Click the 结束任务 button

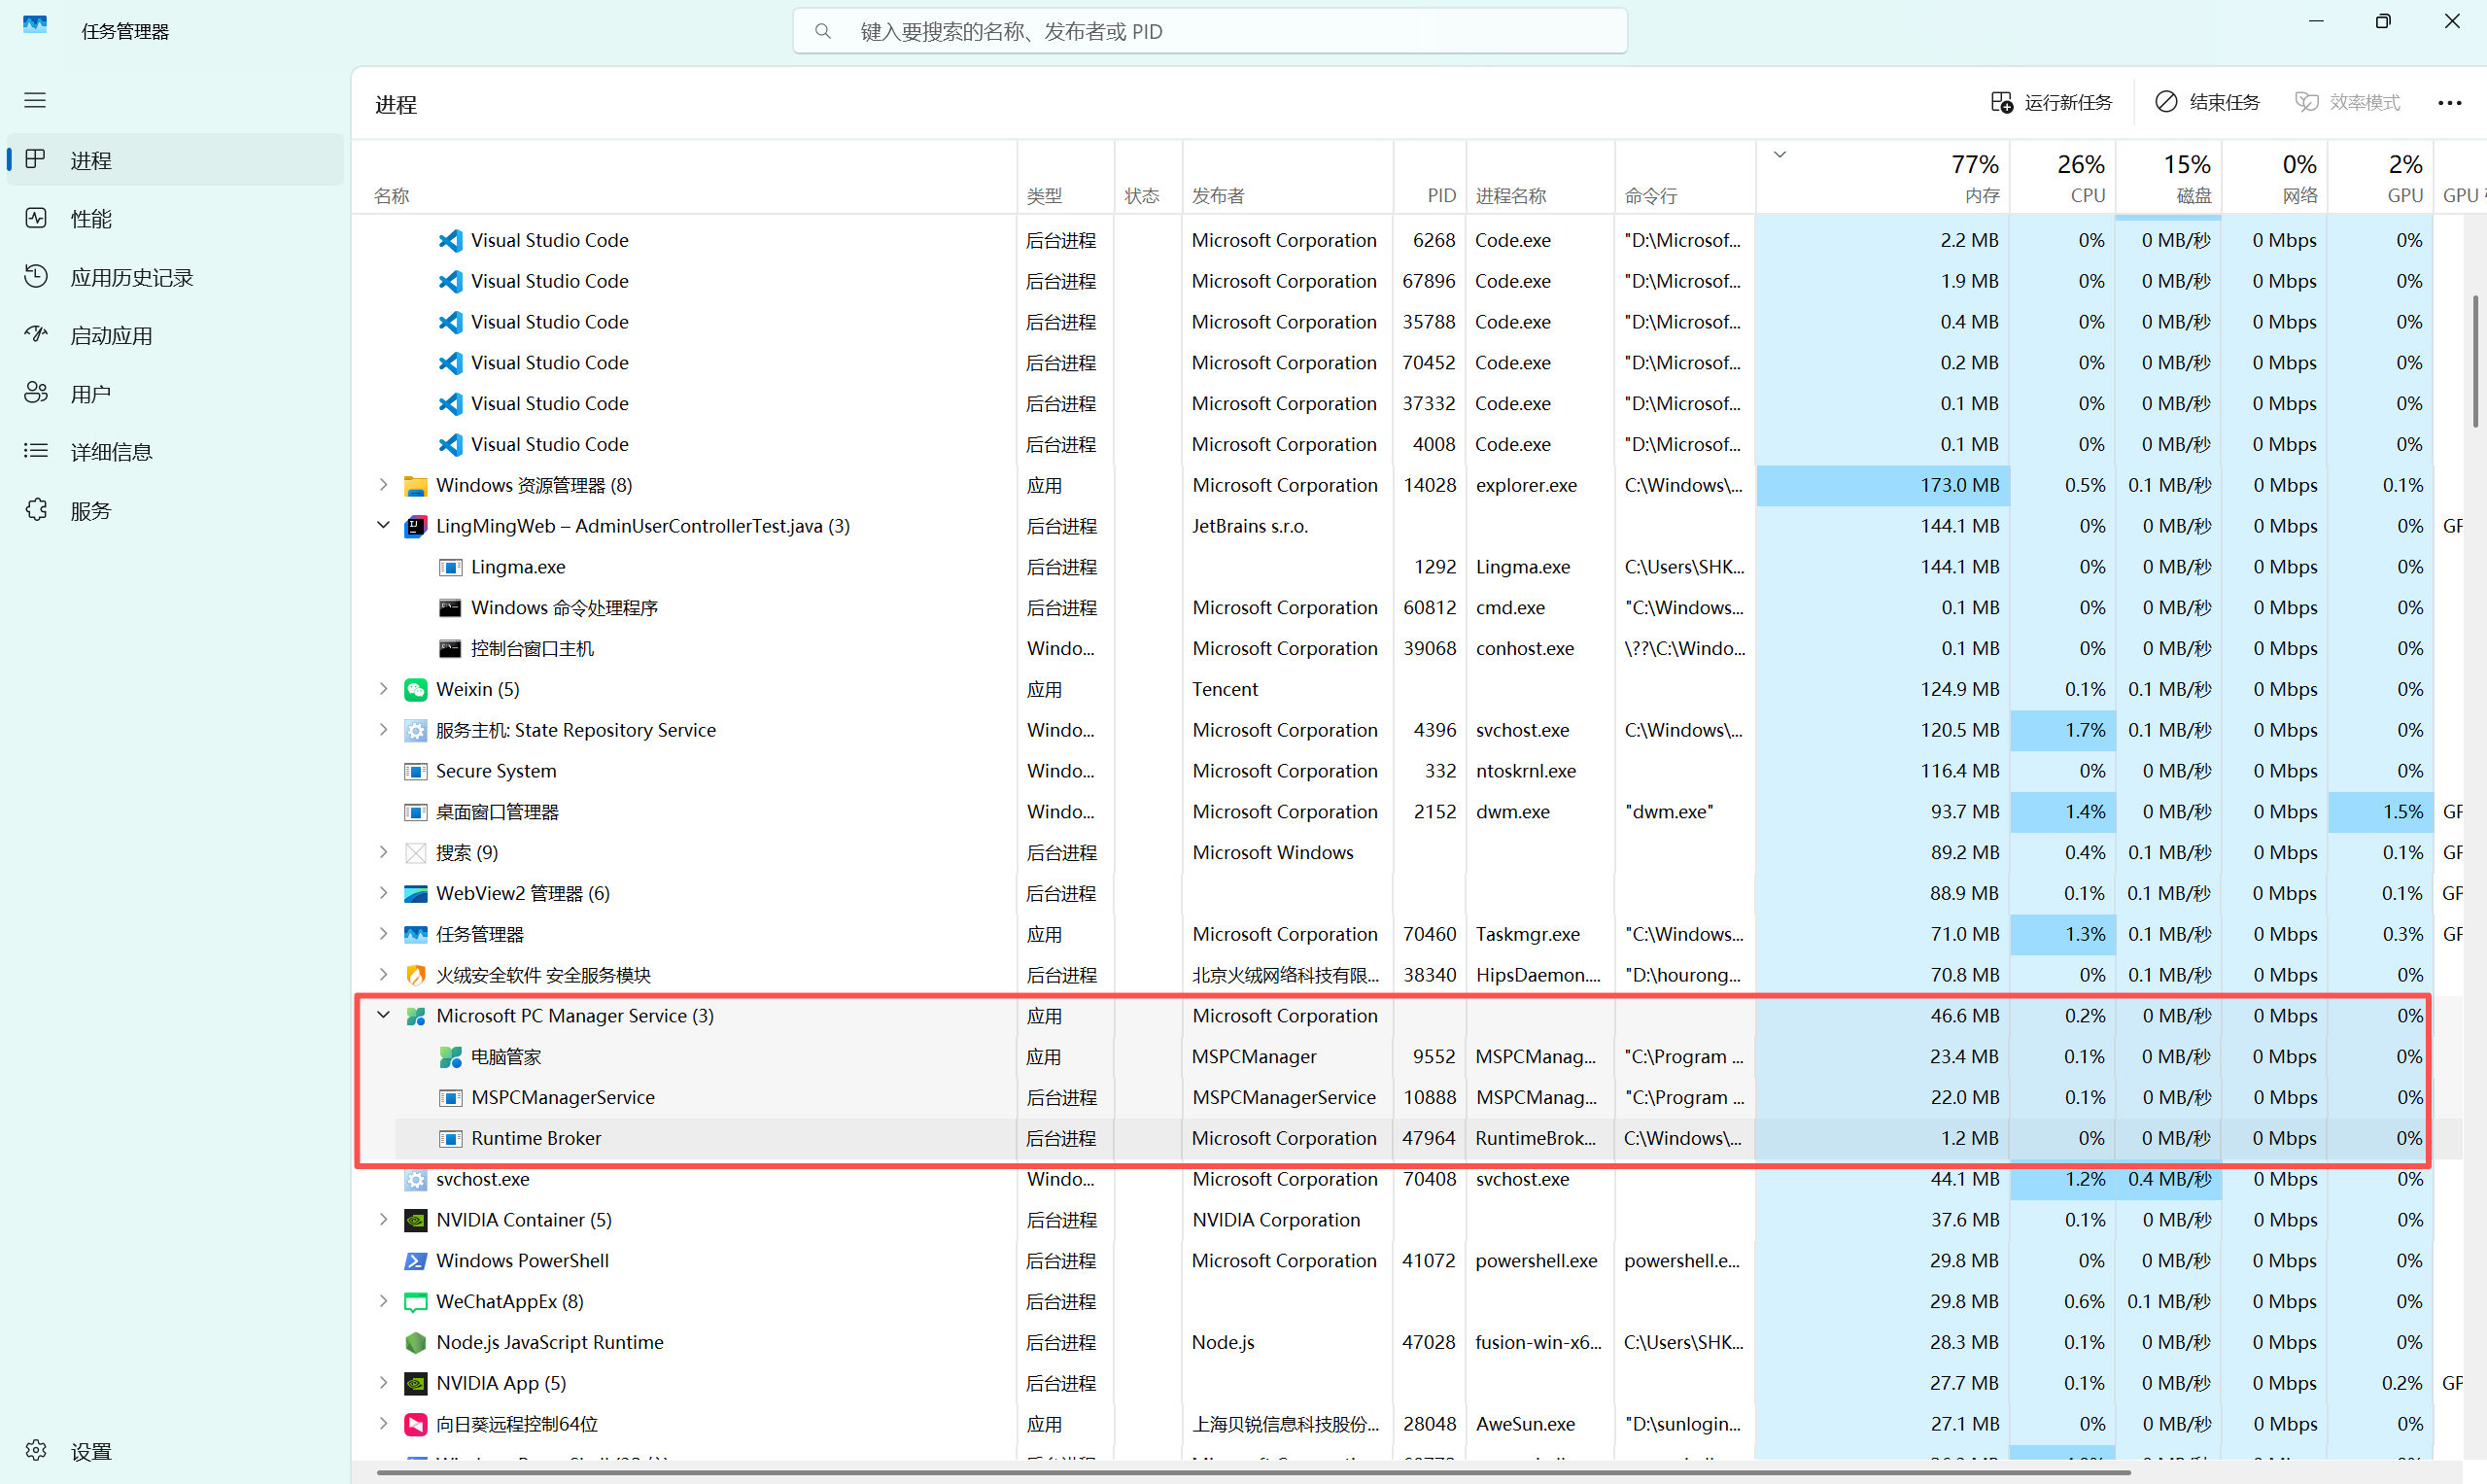pos(2207,103)
